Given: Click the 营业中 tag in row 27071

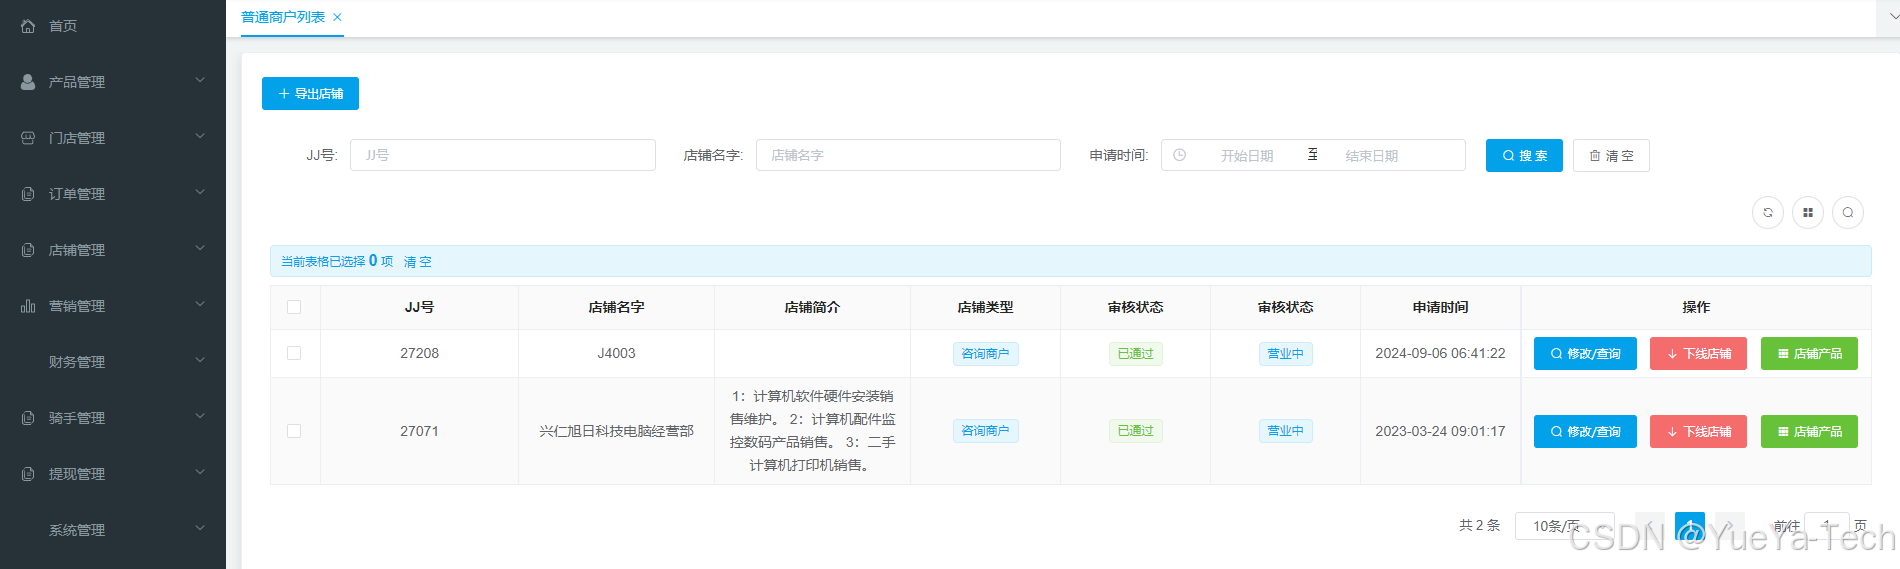Looking at the screenshot, I should (1285, 431).
